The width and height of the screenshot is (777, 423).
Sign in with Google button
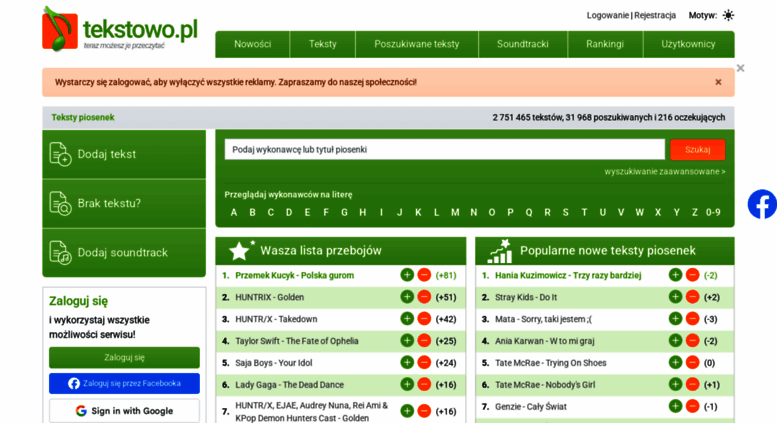pyautogui.click(x=124, y=410)
